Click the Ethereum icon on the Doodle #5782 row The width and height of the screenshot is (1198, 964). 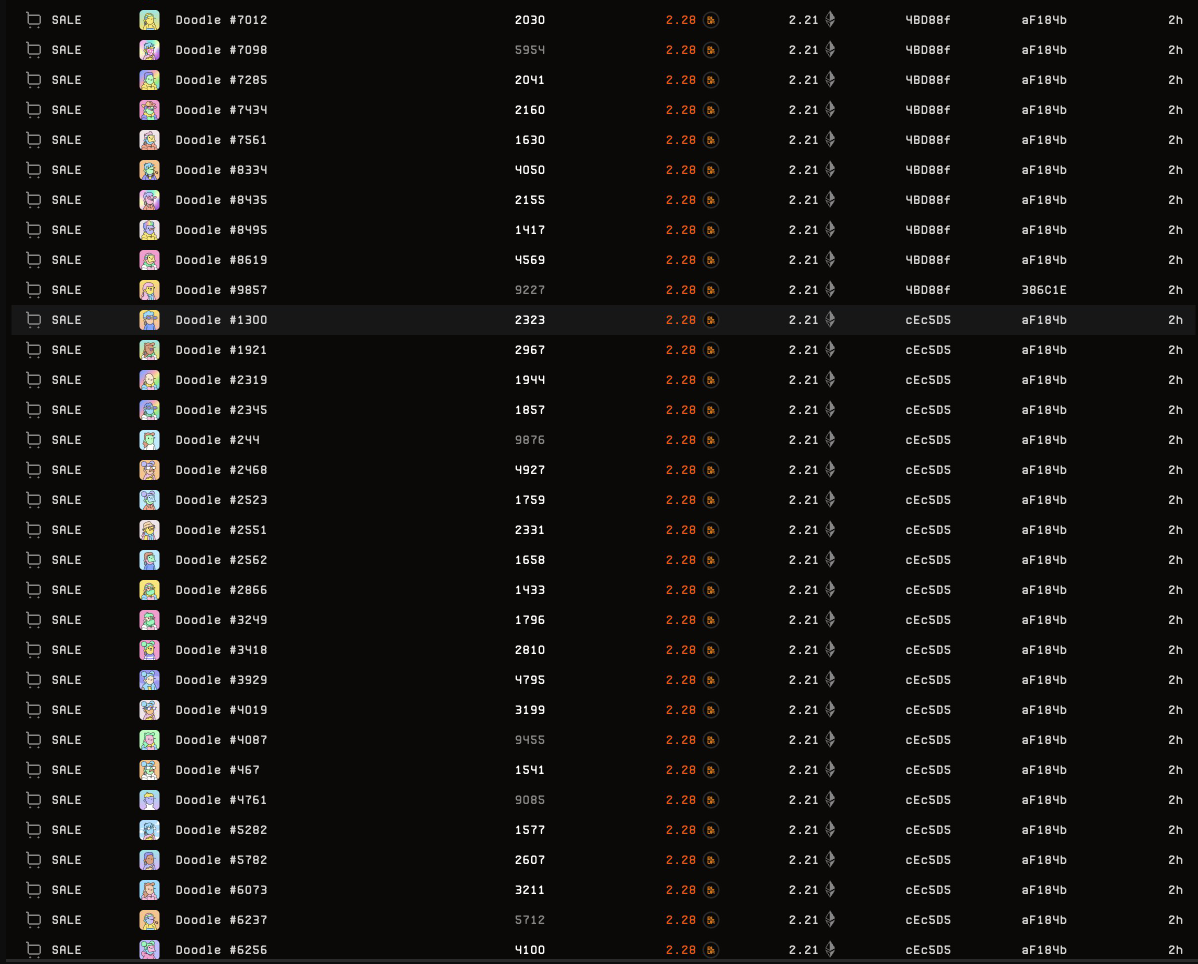tap(831, 860)
